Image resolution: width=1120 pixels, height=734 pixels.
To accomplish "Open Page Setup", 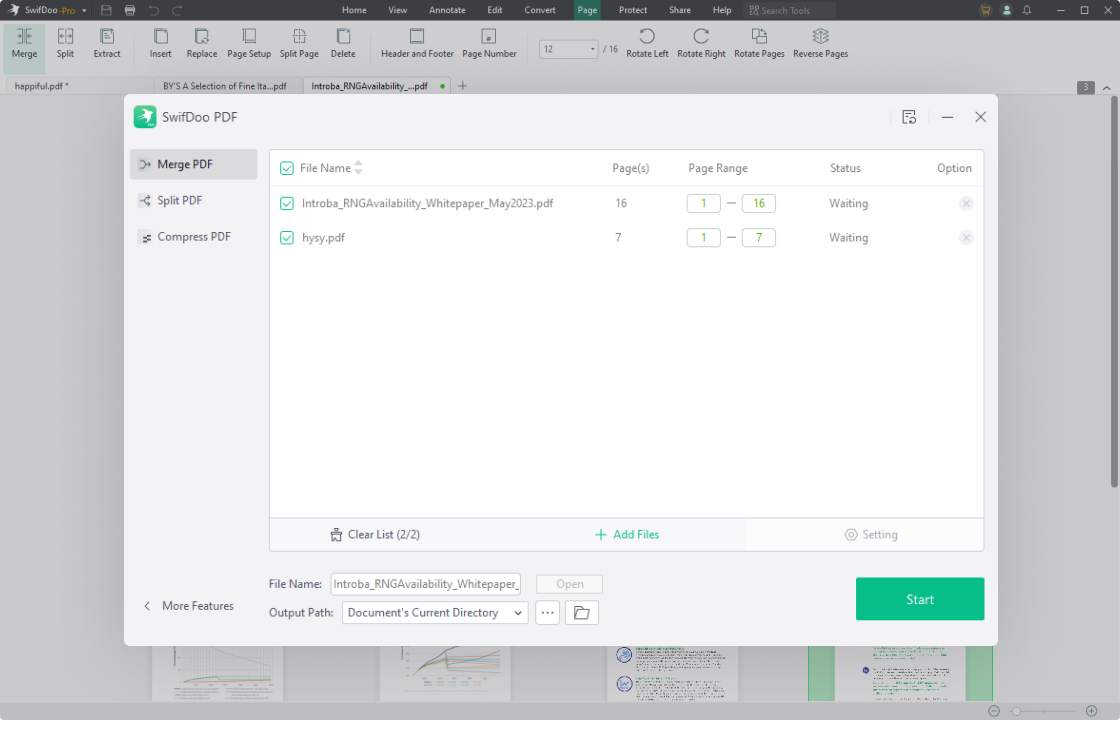I will (249, 44).
